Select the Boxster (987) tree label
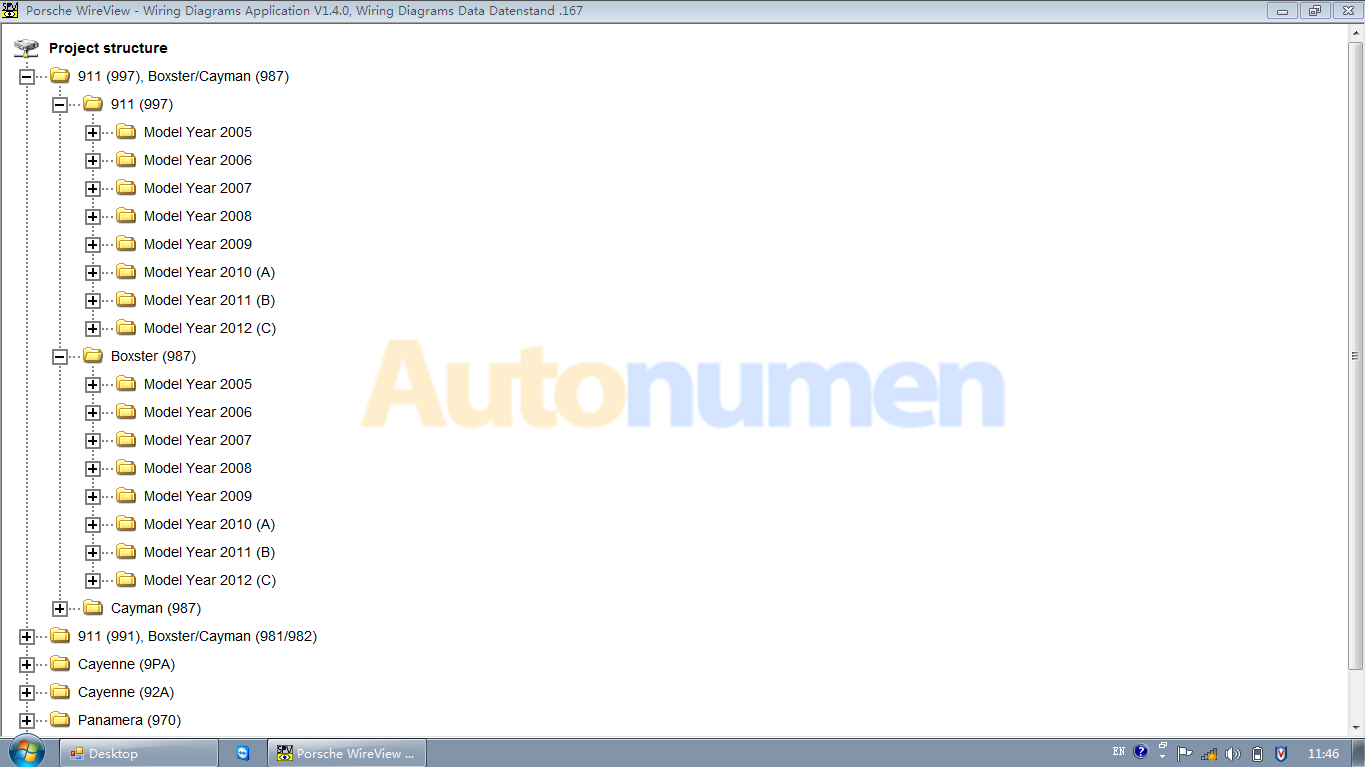This screenshot has width=1365, height=767. (153, 356)
